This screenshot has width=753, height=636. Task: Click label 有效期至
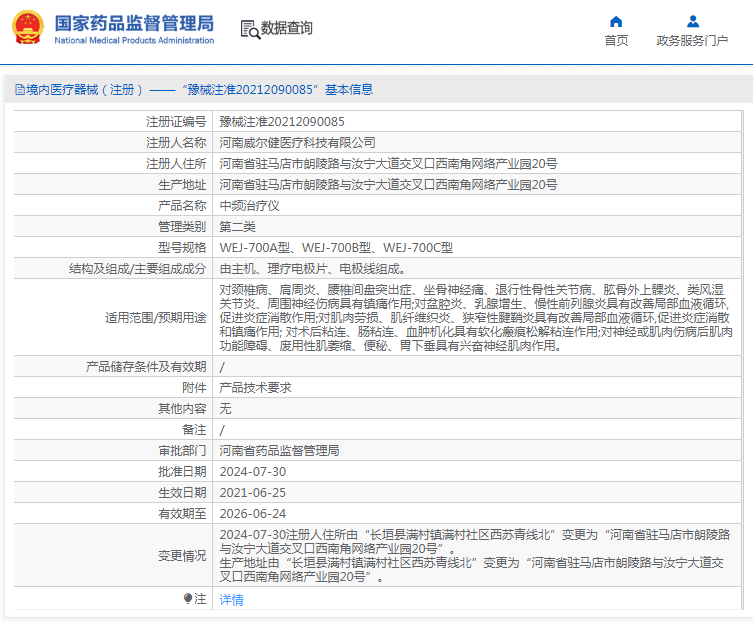182,514
